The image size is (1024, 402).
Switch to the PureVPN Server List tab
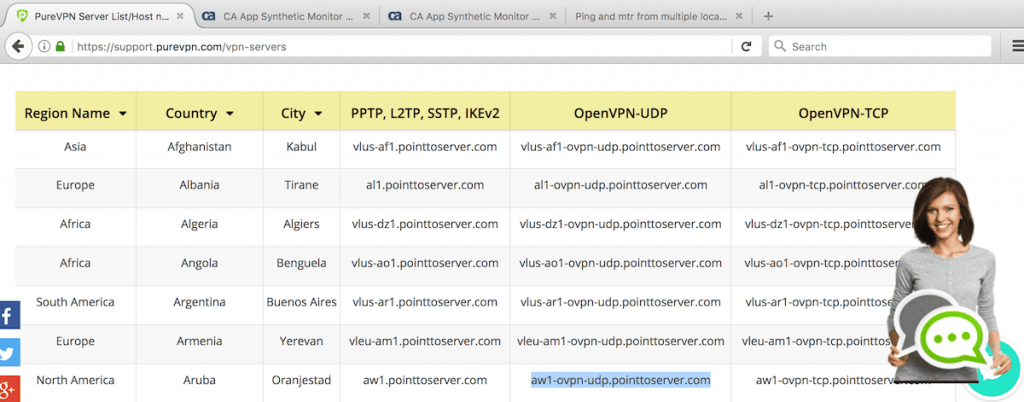[x=98, y=16]
